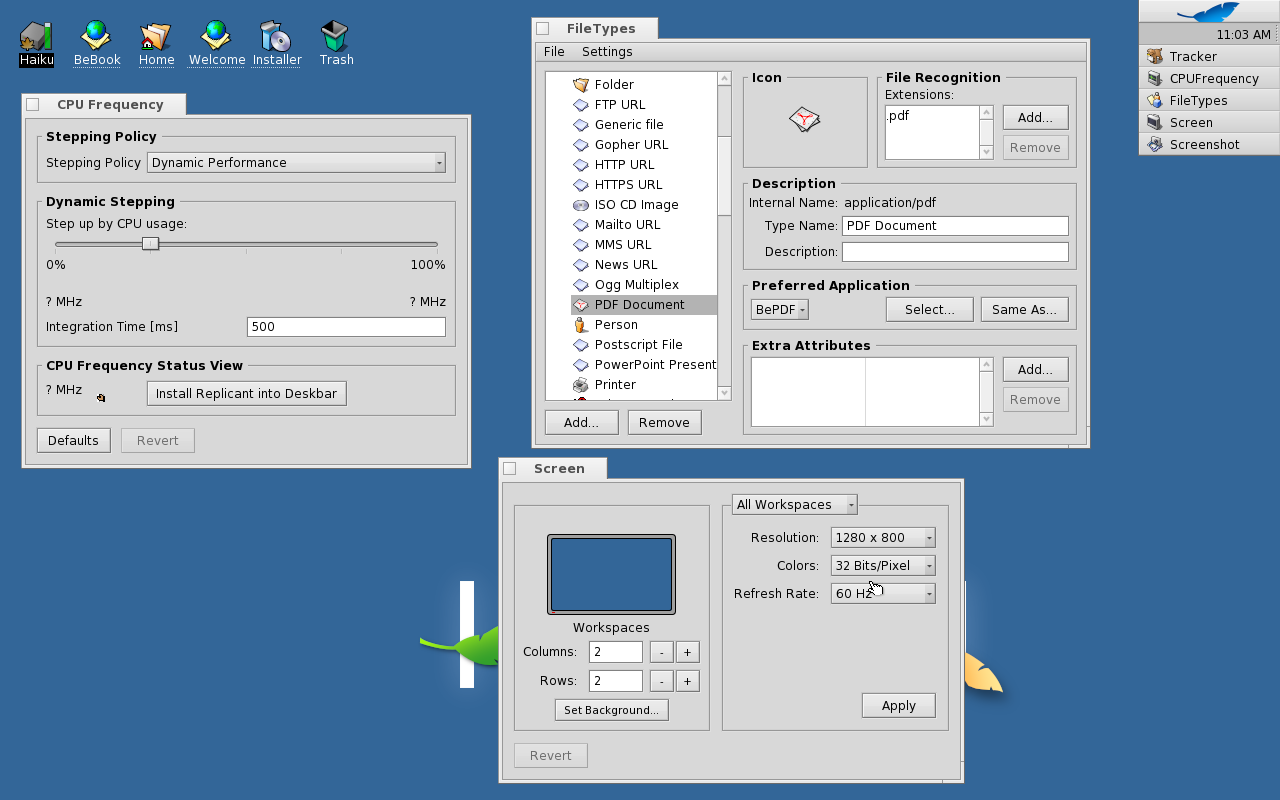Click Remove button below file types list

(x=664, y=423)
